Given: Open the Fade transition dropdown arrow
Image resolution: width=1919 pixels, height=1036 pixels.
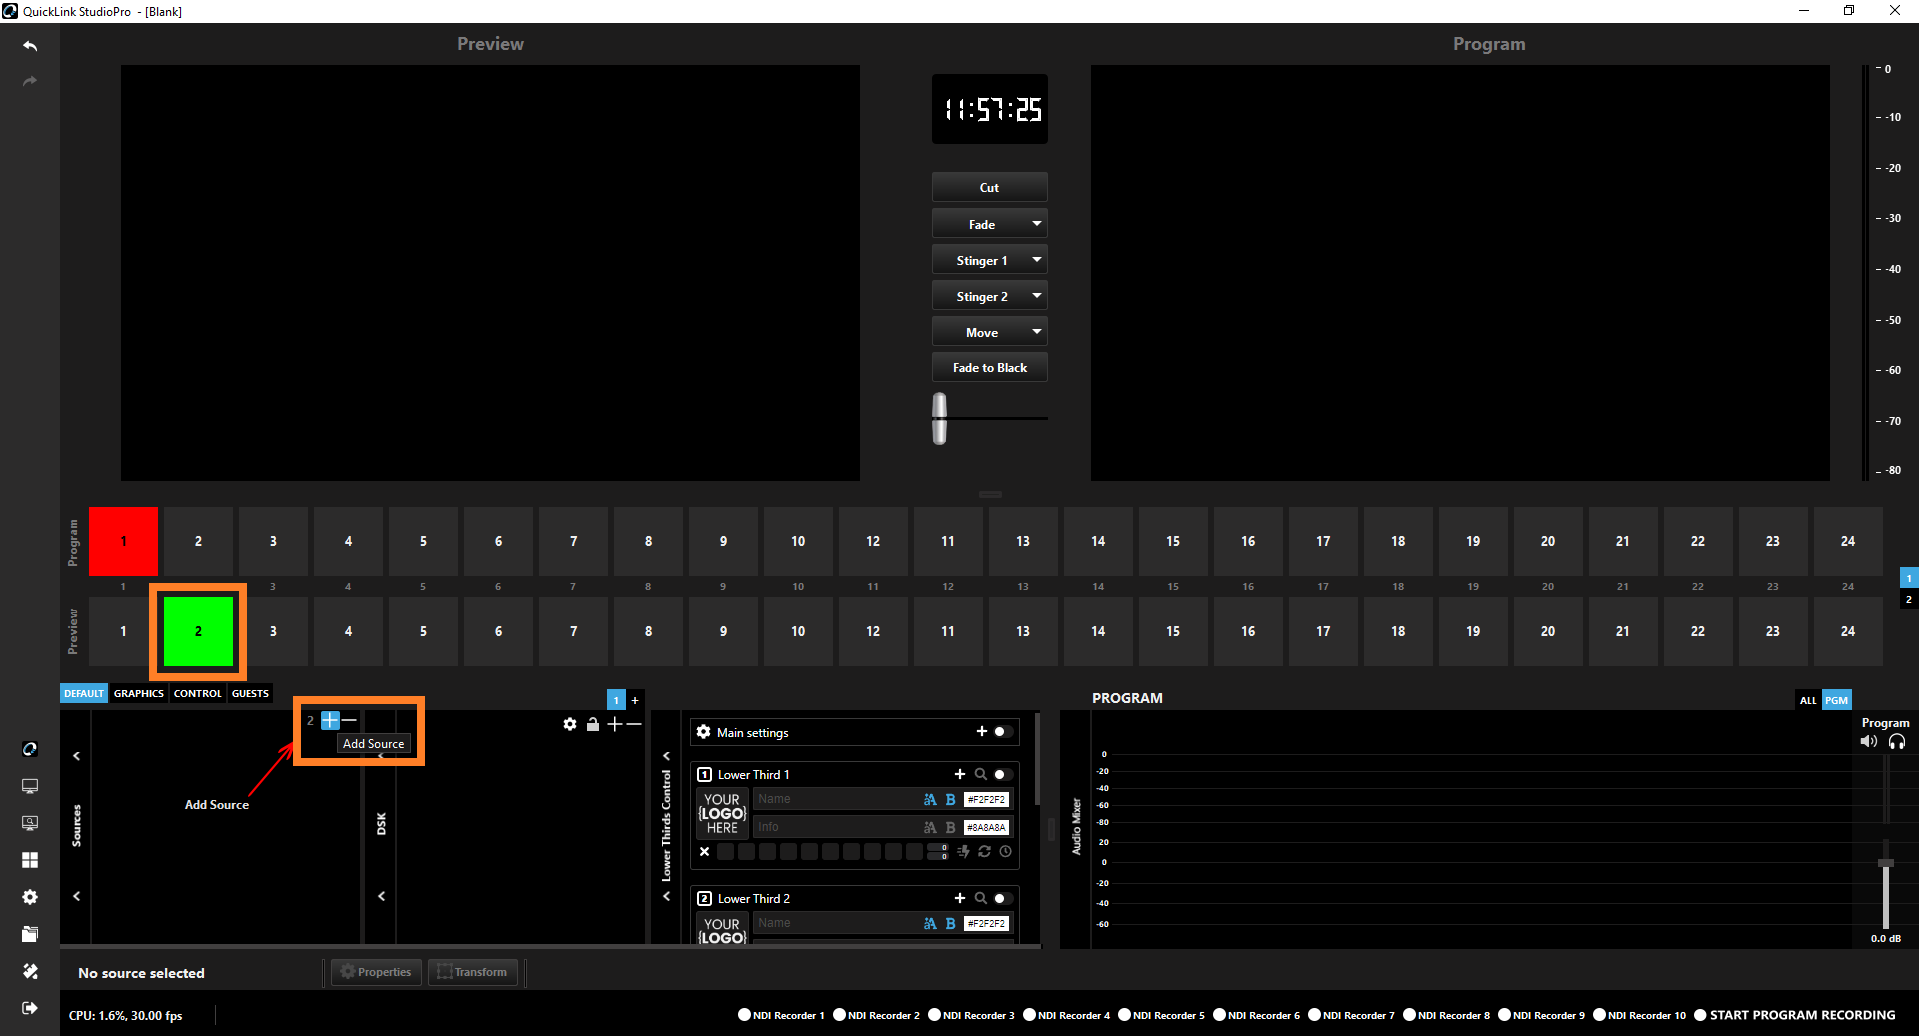Looking at the screenshot, I should (x=1037, y=224).
